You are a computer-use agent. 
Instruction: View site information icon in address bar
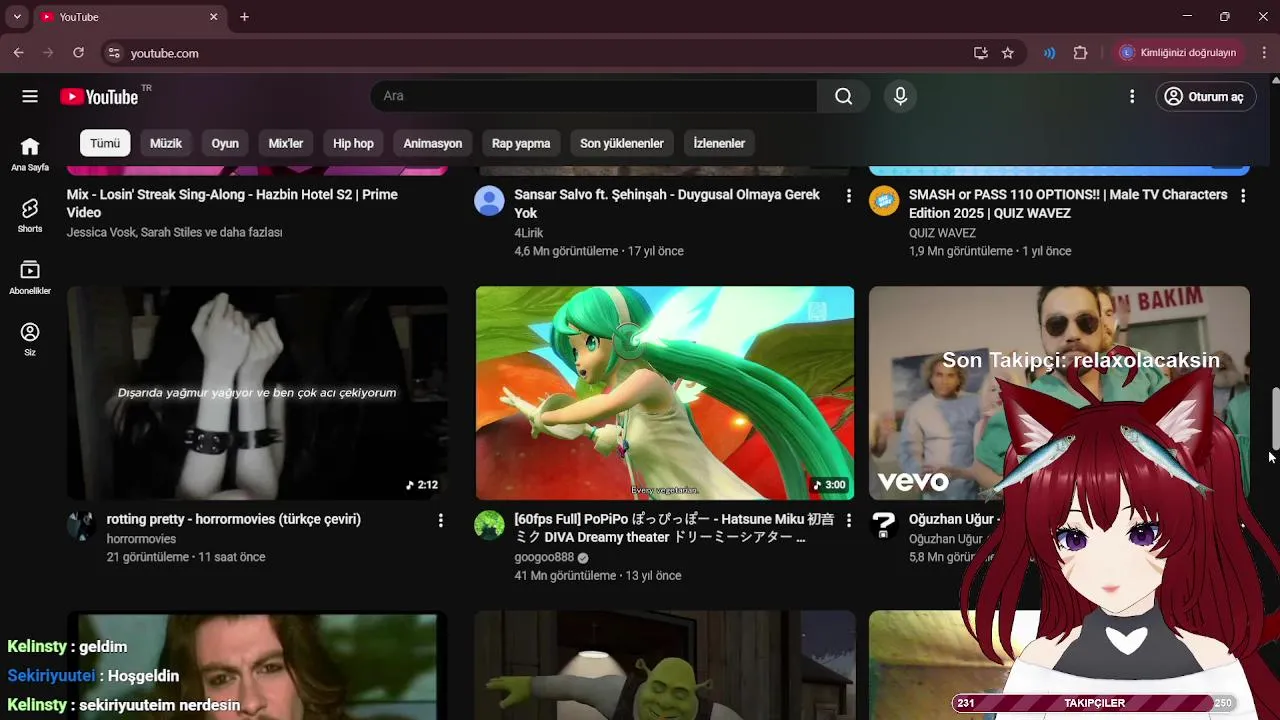click(114, 53)
